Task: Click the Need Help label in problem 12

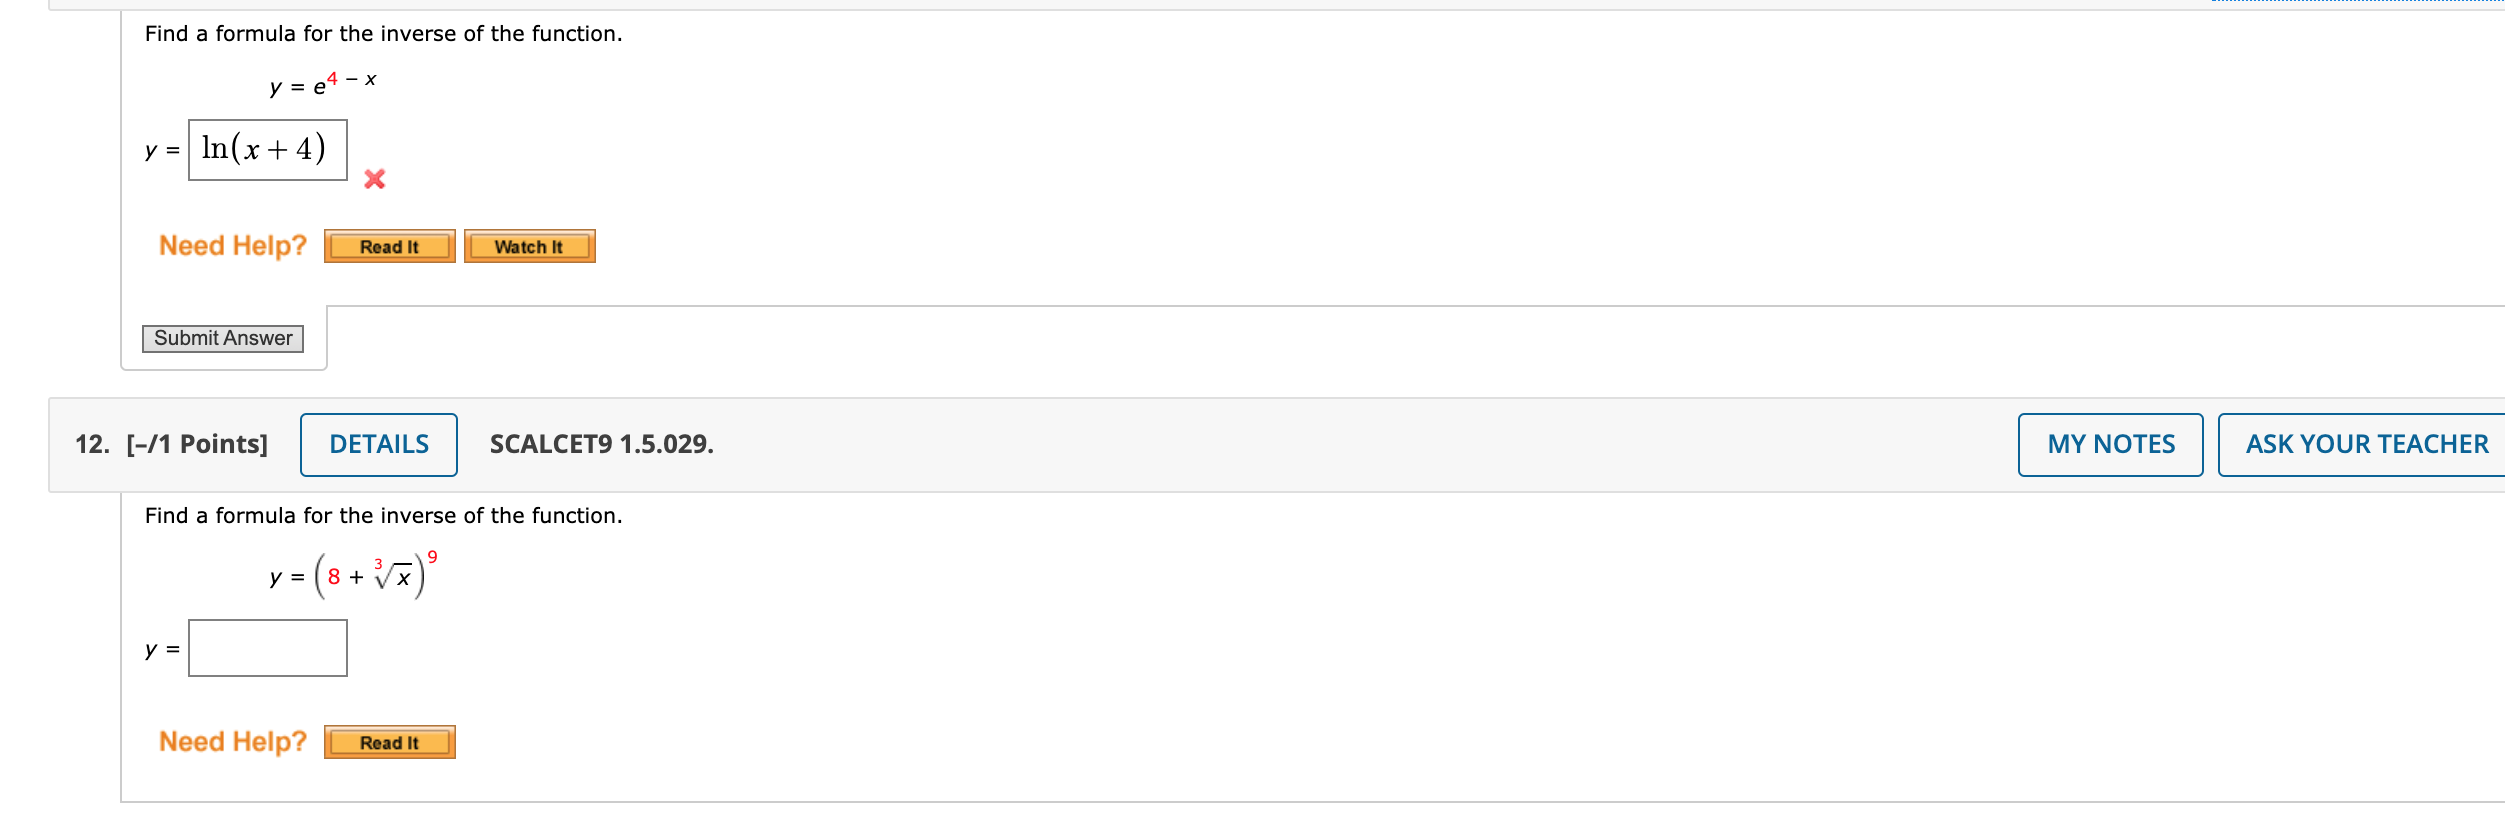Action: pos(232,740)
